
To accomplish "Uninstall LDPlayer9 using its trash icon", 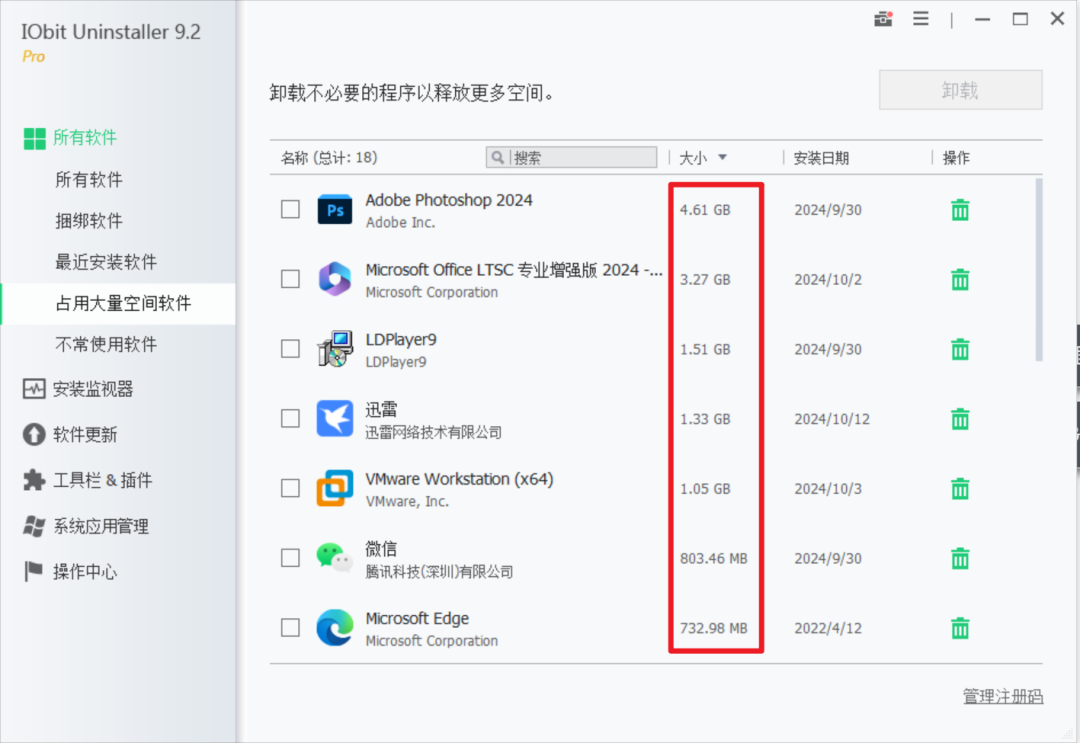I will click(959, 349).
